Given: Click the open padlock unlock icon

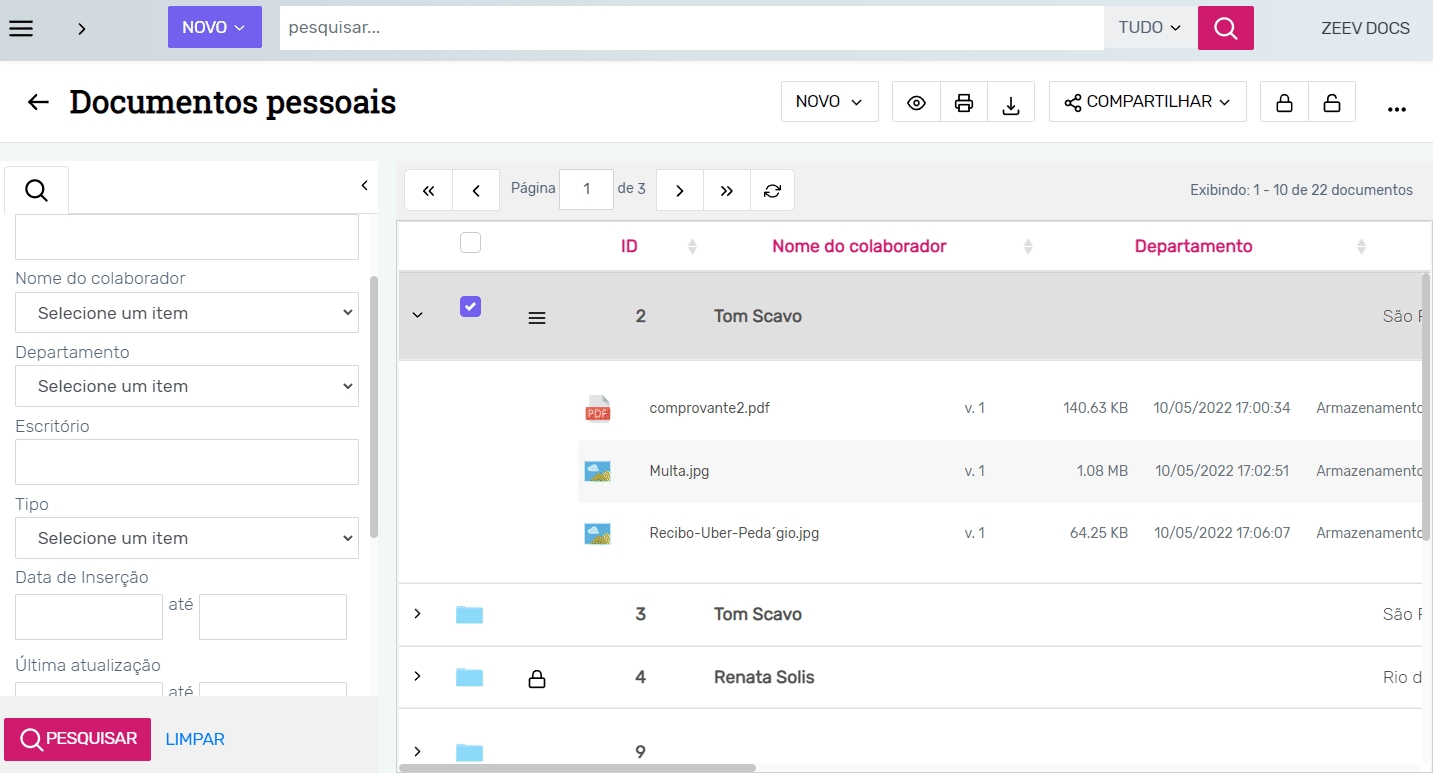Looking at the screenshot, I should point(1331,103).
